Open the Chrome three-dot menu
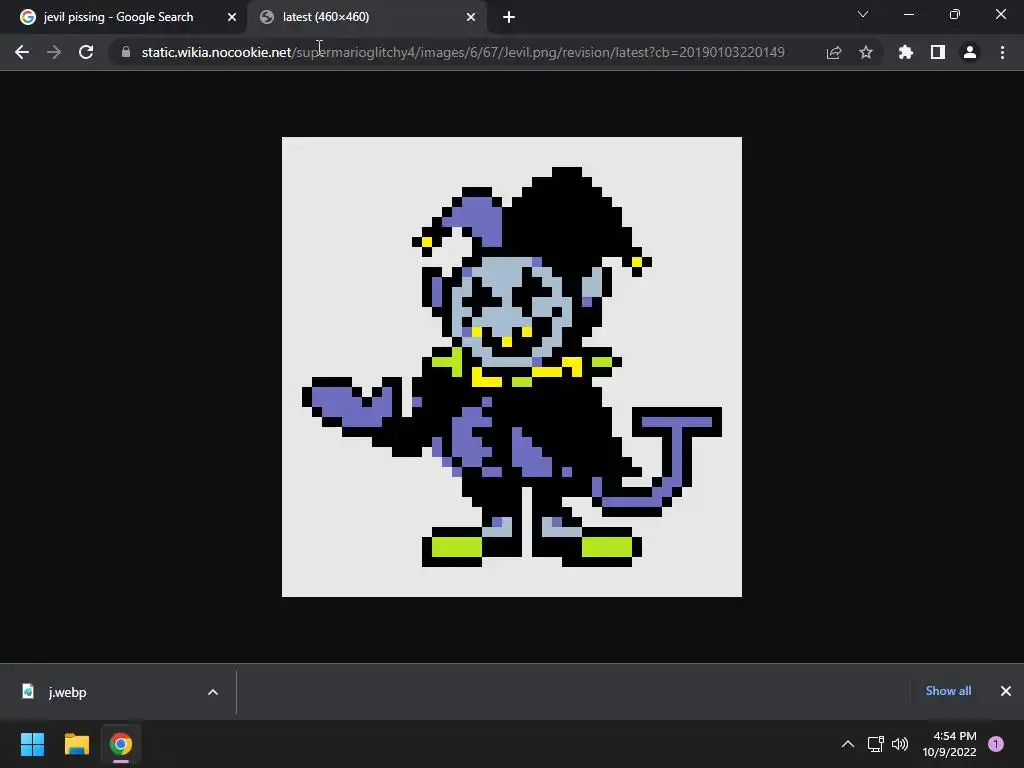Image resolution: width=1024 pixels, height=768 pixels. [1002, 52]
